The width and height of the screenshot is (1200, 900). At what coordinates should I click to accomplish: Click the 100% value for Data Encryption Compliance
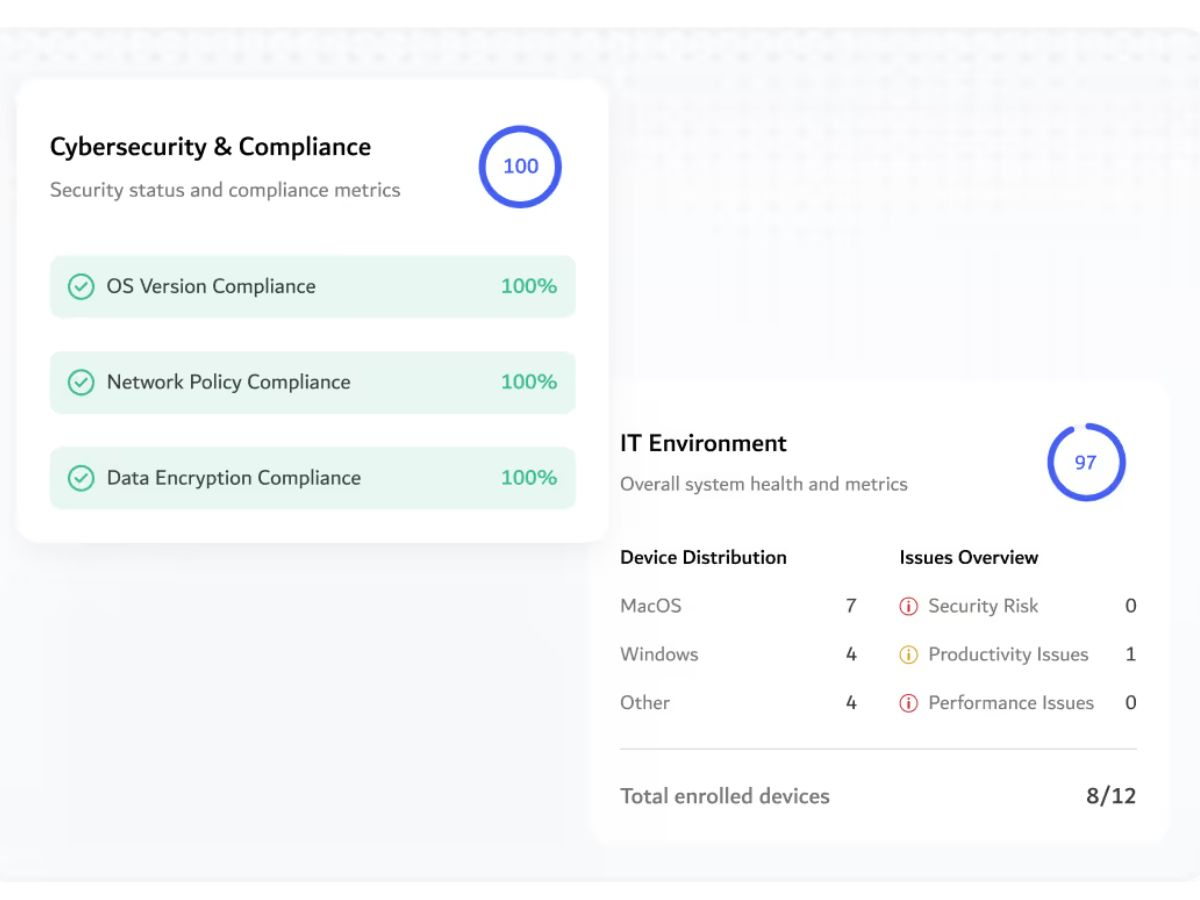coord(529,478)
